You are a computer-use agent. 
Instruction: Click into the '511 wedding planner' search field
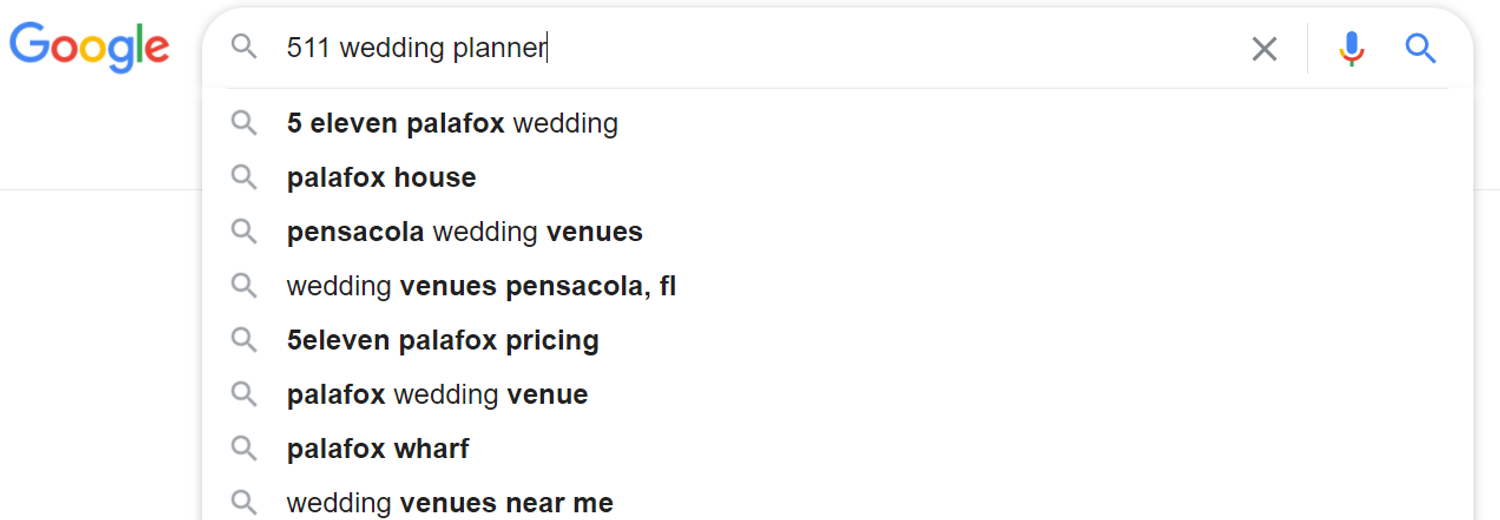tap(760, 48)
